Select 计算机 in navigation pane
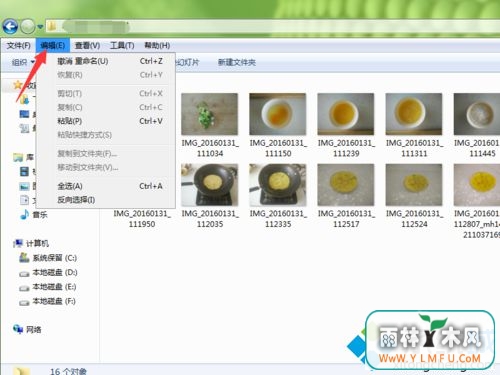The height and width of the screenshot is (375, 500). [37, 243]
